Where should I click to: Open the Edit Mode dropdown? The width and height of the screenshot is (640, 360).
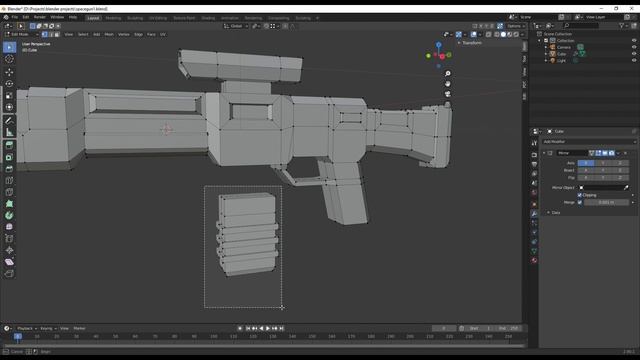pyautogui.click(x=21, y=35)
